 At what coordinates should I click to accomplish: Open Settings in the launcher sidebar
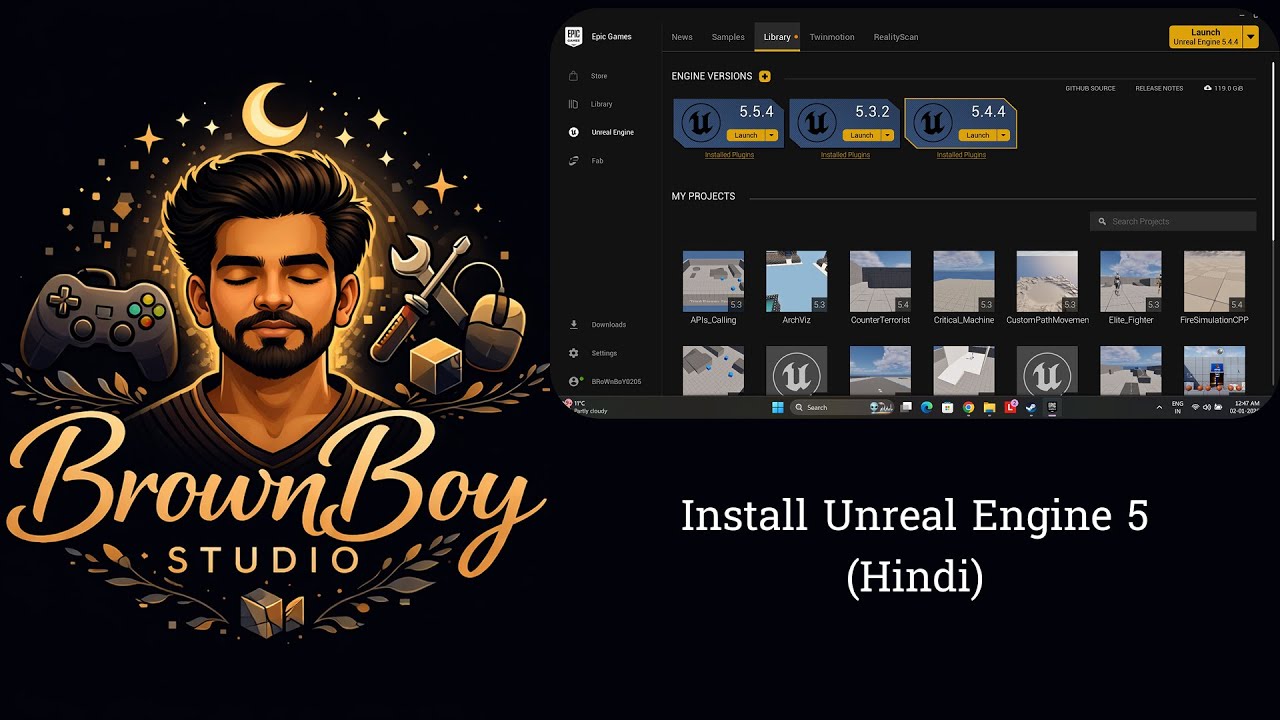(x=593, y=353)
